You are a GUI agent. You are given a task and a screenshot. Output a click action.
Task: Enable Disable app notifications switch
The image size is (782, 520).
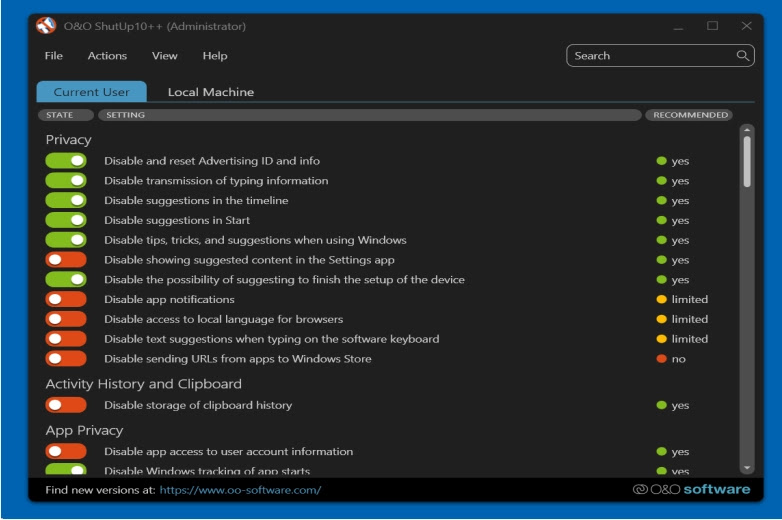pos(66,299)
